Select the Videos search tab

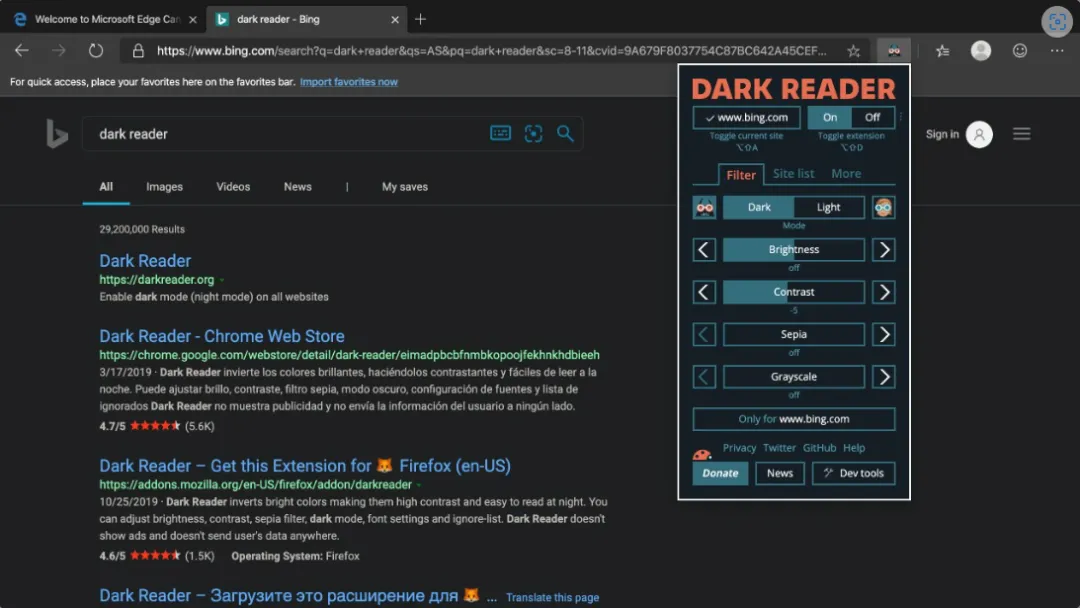point(233,187)
